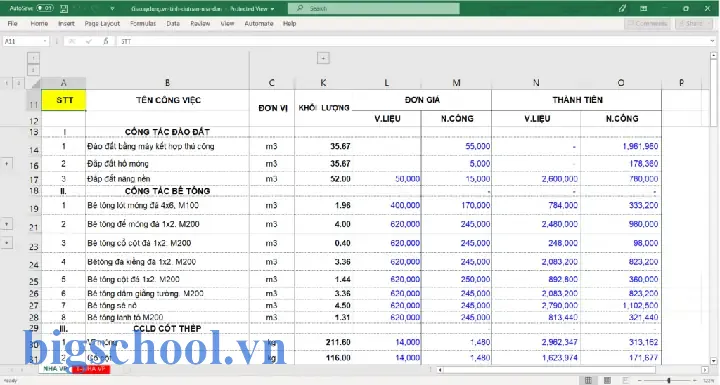Click cell 'Bê tông lót móng đá 4x6, M100'
Image resolution: width=720 pixels, height=385 pixels.
[x=168, y=205]
